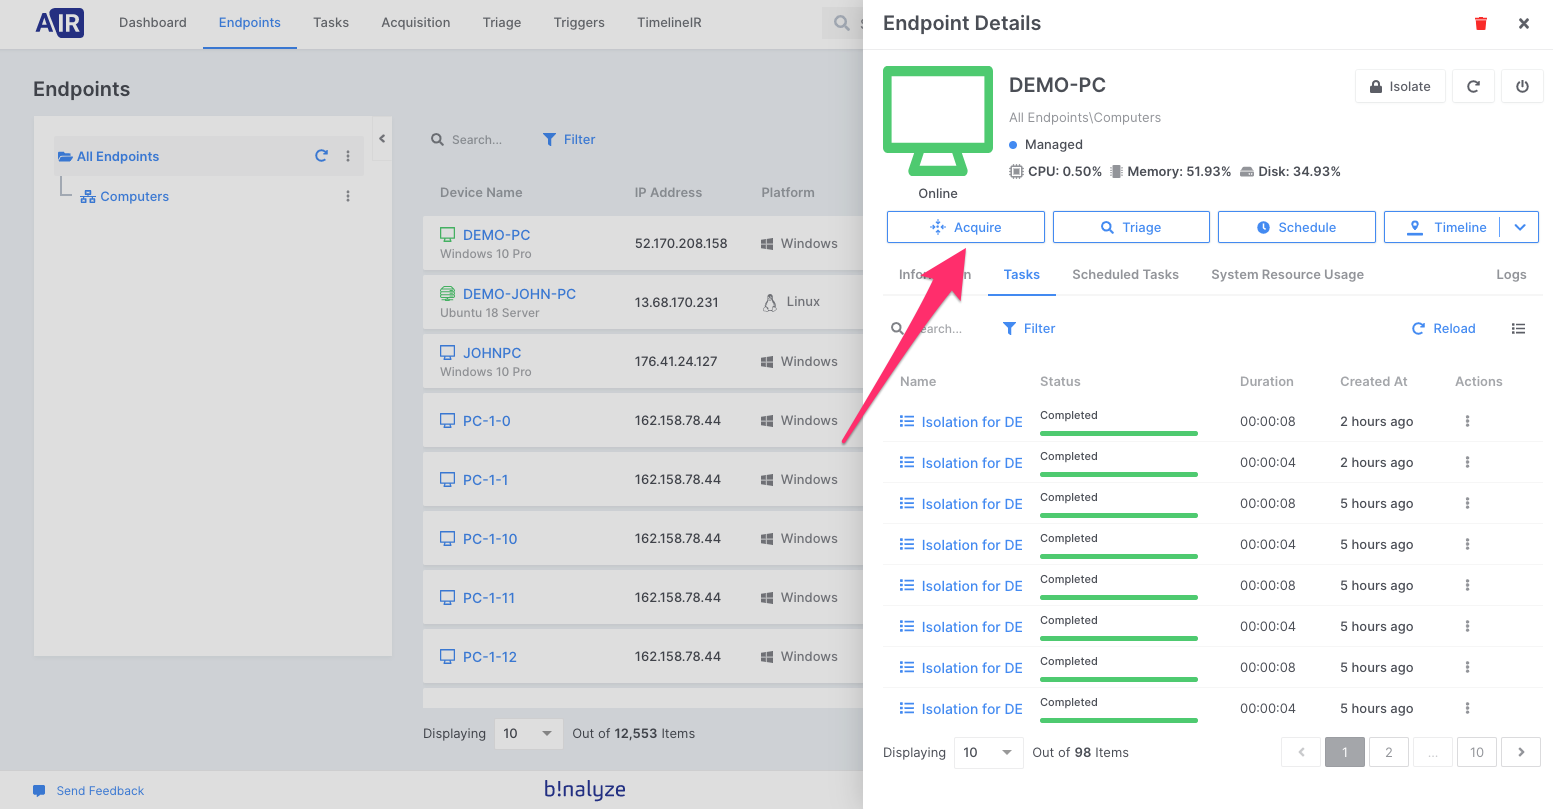The width and height of the screenshot is (1553, 809).
Task: Open actions menu for first Isolation task
Action: click(x=1467, y=421)
